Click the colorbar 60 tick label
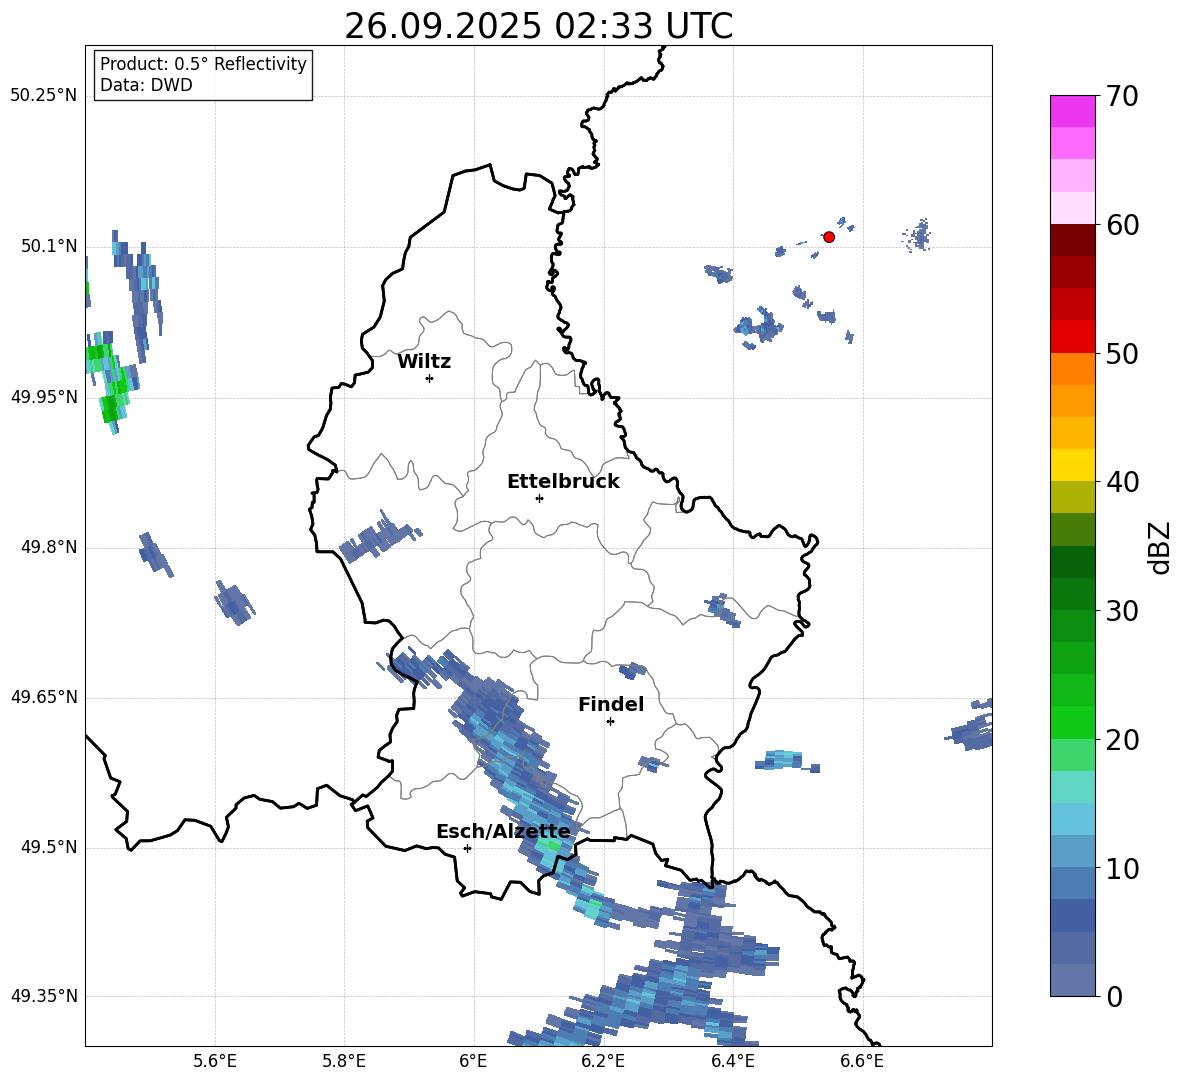Viewport: 1184px width, 1081px height. 1122,225
